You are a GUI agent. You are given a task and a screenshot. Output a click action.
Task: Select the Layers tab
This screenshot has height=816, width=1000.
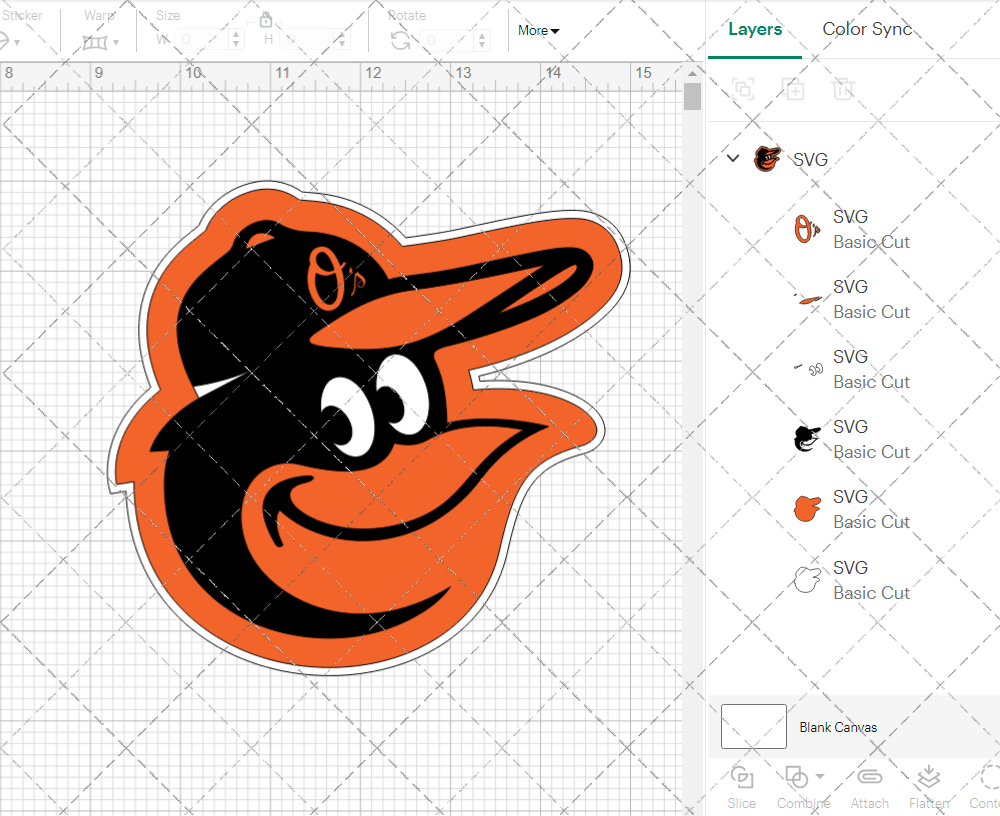coord(755,29)
